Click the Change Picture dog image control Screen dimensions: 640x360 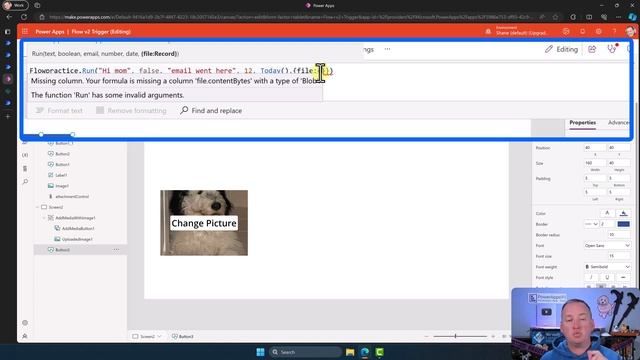[204, 223]
